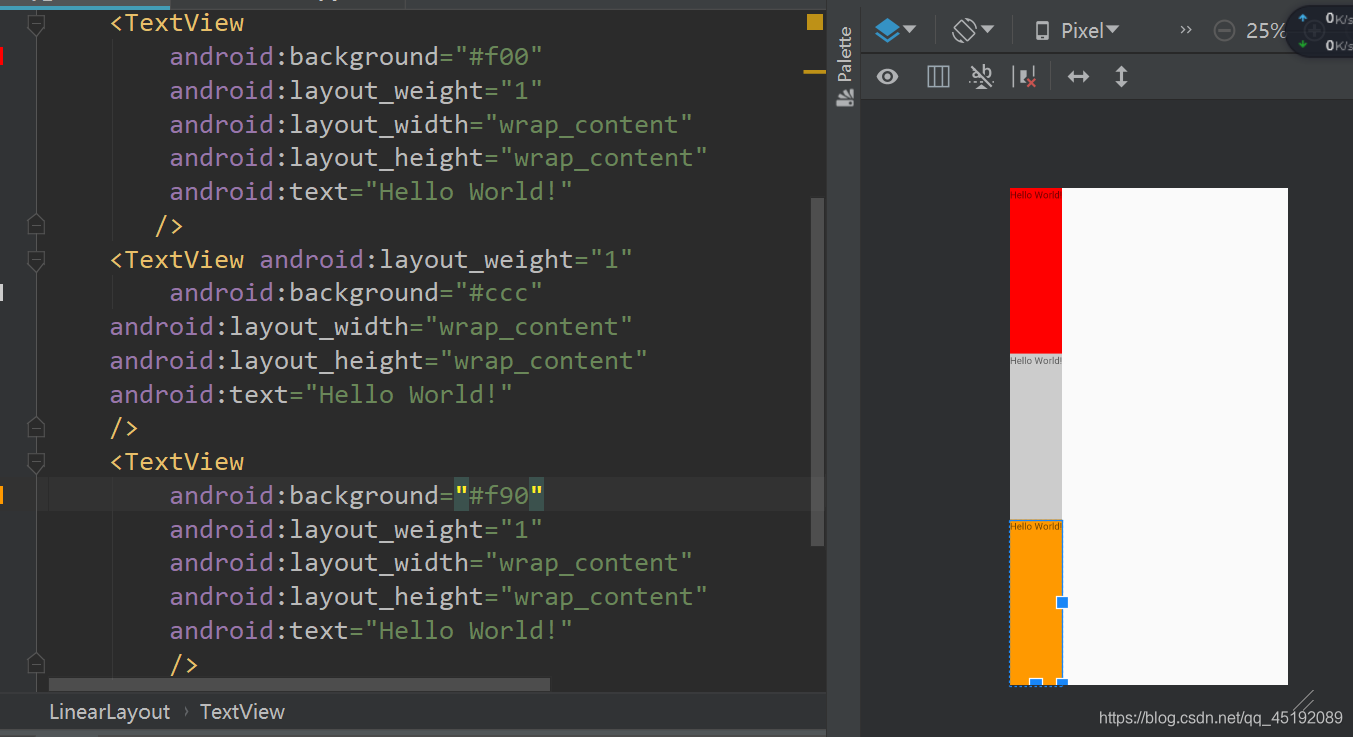This screenshot has width=1353, height=737.
Task: Click the red #f00 gutter color swatch
Action: pyautogui.click(x=2, y=57)
